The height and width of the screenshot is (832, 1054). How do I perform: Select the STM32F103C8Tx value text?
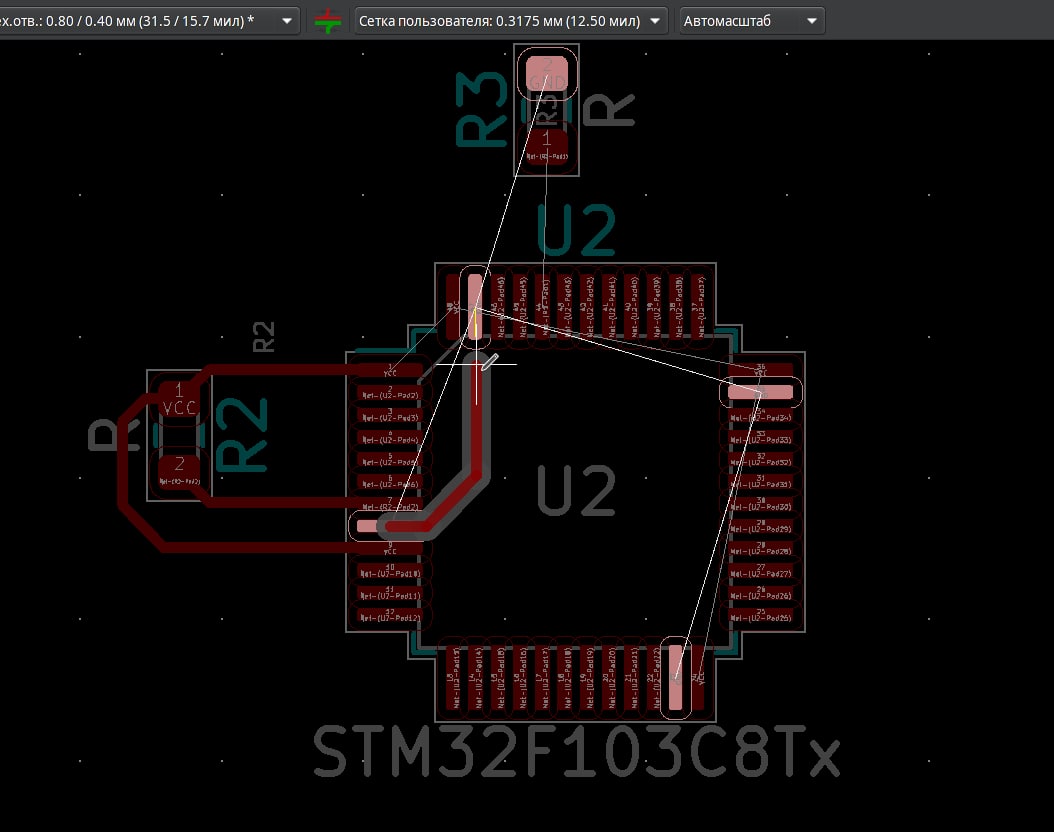[577, 751]
